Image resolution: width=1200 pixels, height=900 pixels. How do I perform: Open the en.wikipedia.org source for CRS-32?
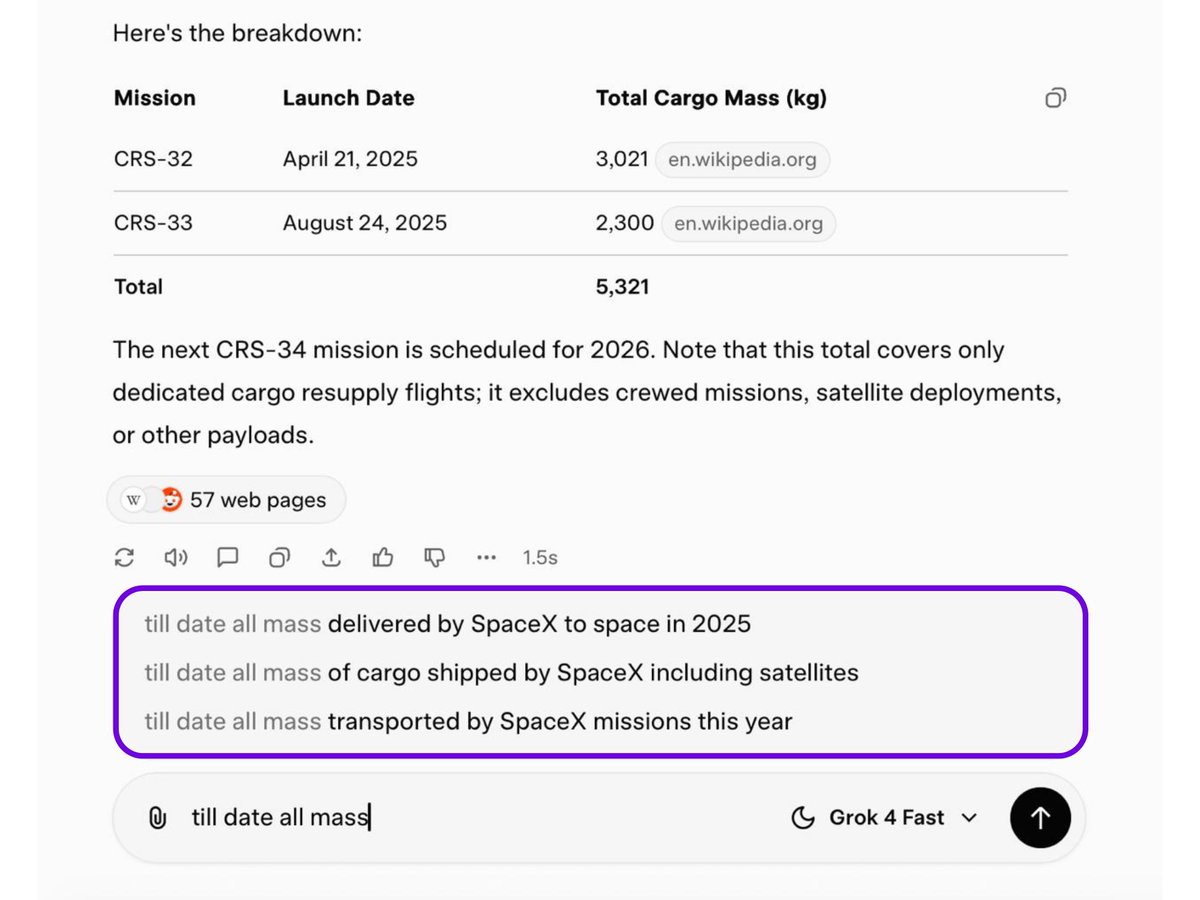742,159
